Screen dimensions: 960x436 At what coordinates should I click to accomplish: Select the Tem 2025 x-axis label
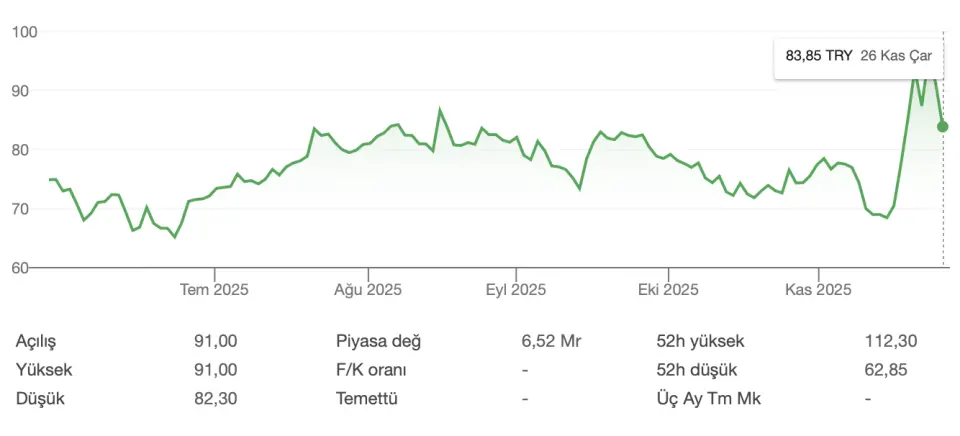point(214,290)
